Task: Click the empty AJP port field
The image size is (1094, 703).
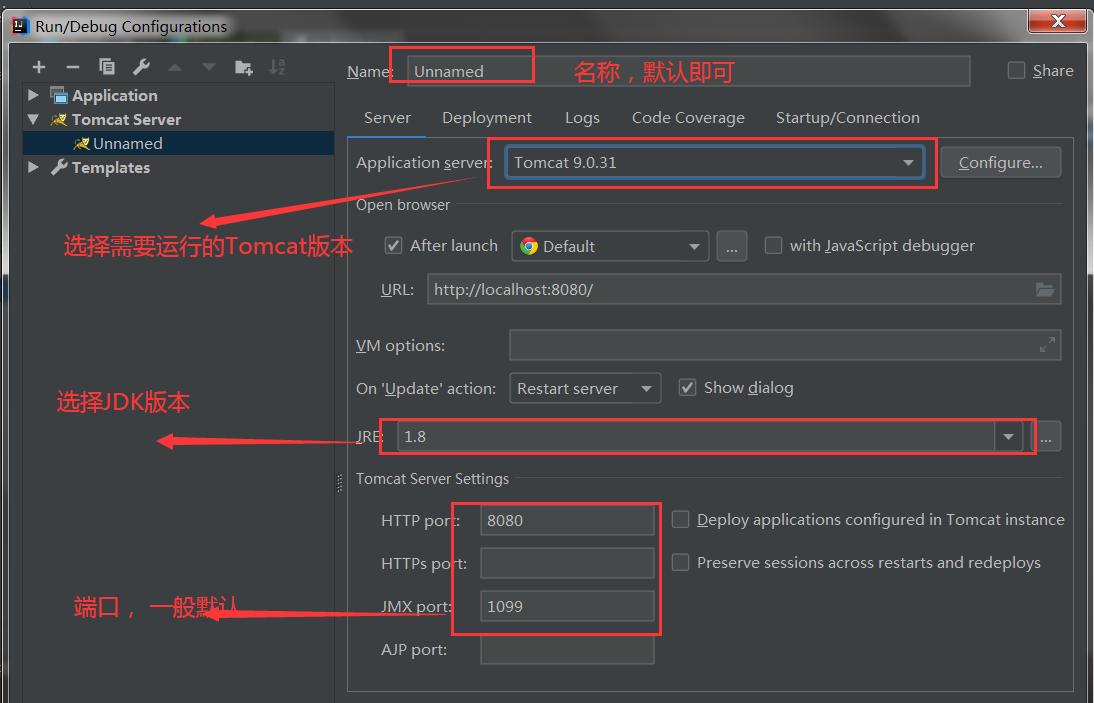Action: 567,649
